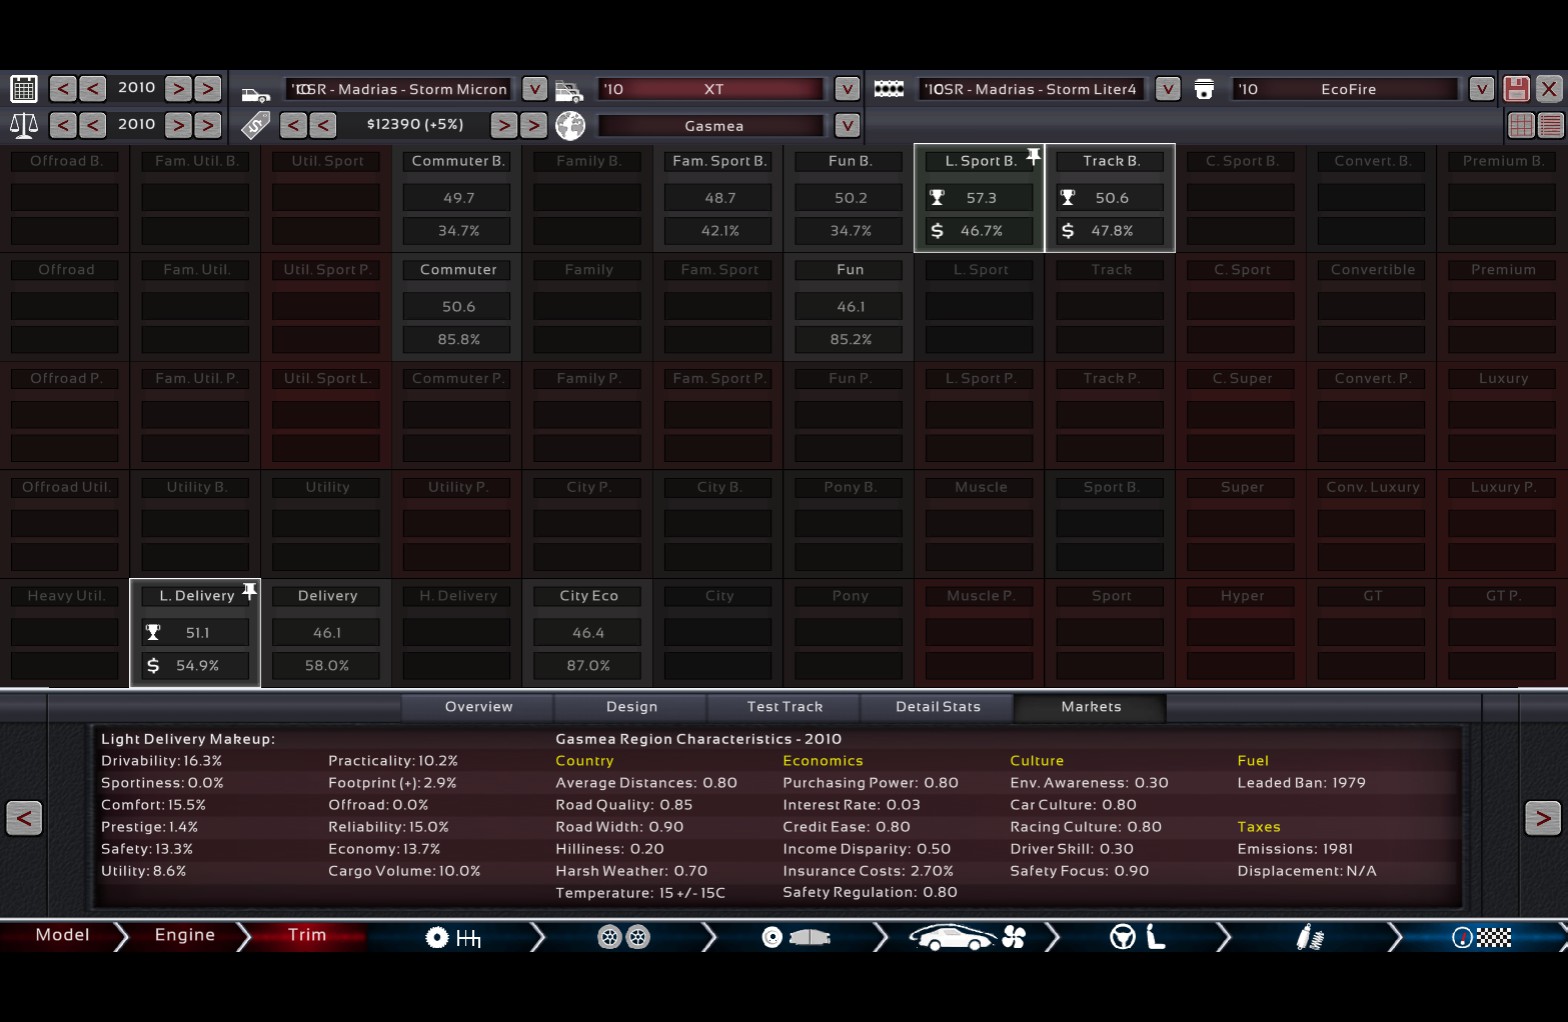Click the globe region icon
This screenshot has width=1568, height=1022.
570,125
